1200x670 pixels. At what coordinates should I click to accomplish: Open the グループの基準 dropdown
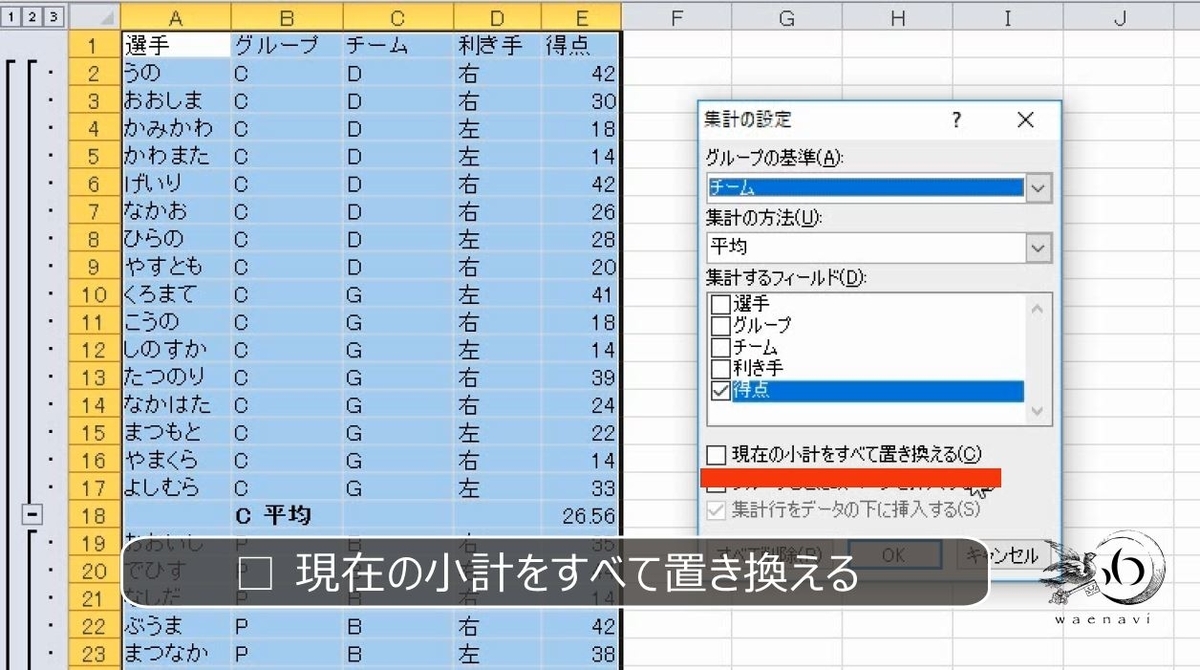tap(1037, 187)
